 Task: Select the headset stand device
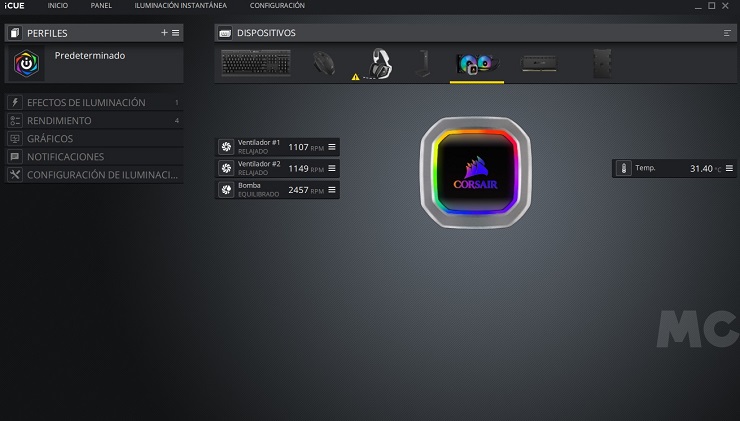click(x=422, y=63)
